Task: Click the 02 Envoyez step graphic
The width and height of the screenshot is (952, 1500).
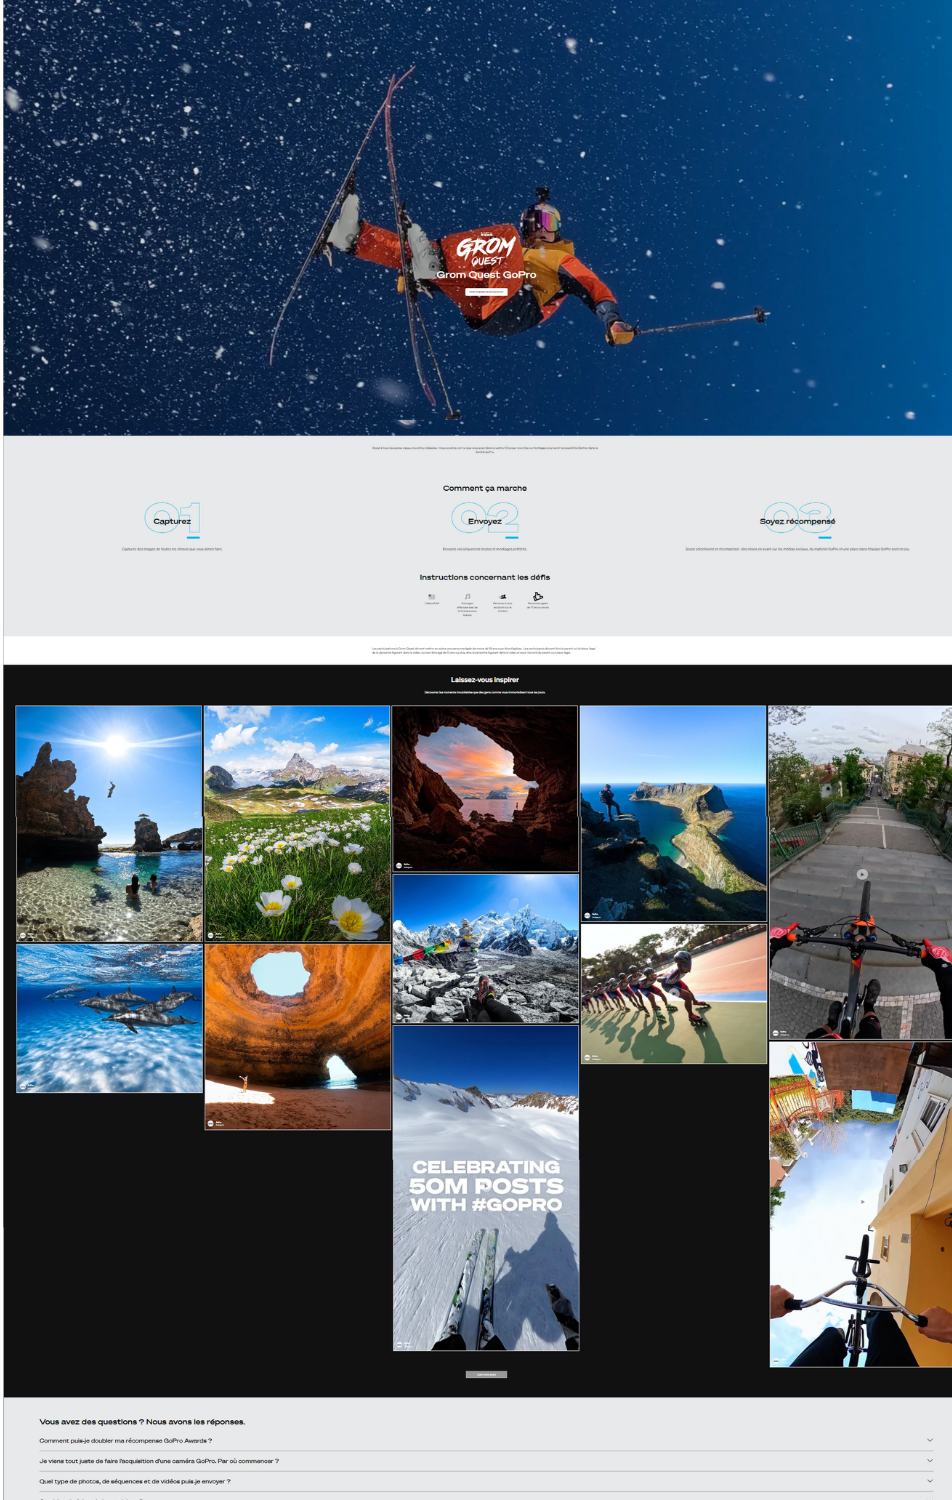Action: tap(485, 519)
